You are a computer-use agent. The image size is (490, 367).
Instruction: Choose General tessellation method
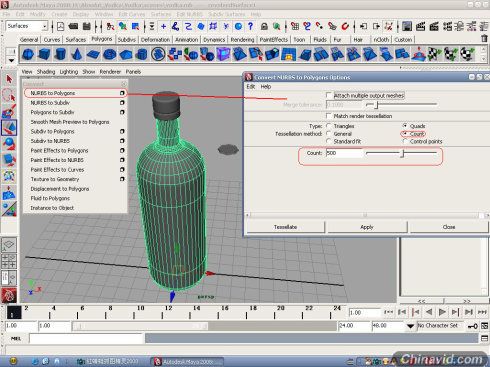pos(329,134)
